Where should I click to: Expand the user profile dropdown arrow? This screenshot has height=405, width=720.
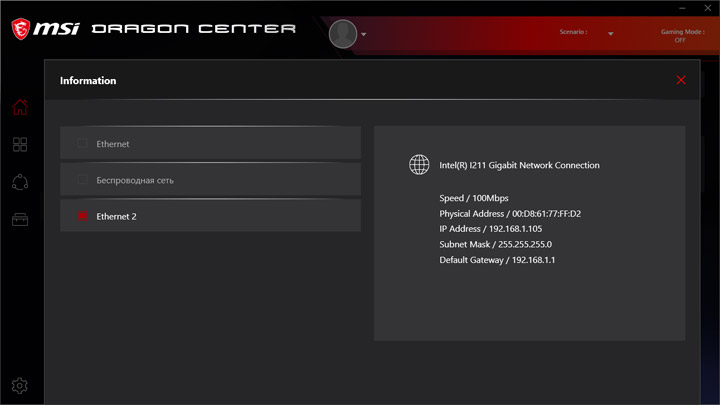(364, 34)
